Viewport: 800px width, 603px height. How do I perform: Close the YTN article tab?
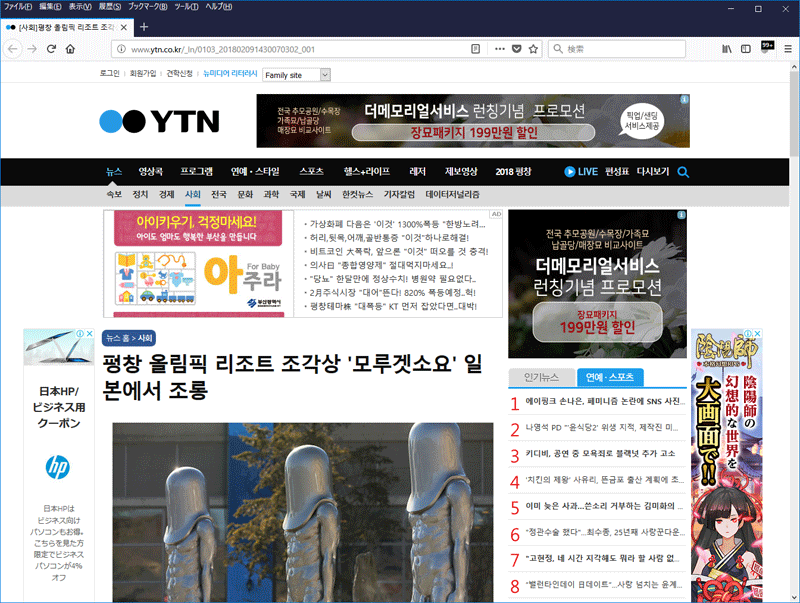(x=123, y=28)
